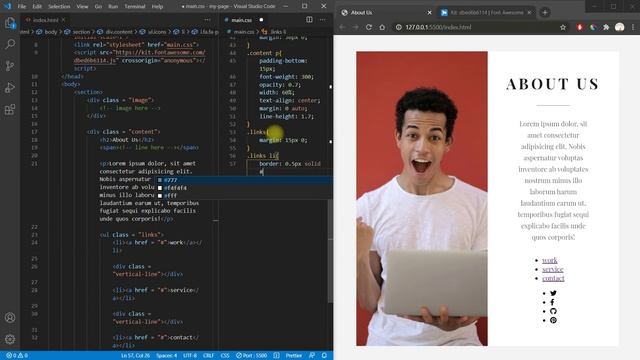
Task: Click the browser forward arrow
Action: click(355, 27)
